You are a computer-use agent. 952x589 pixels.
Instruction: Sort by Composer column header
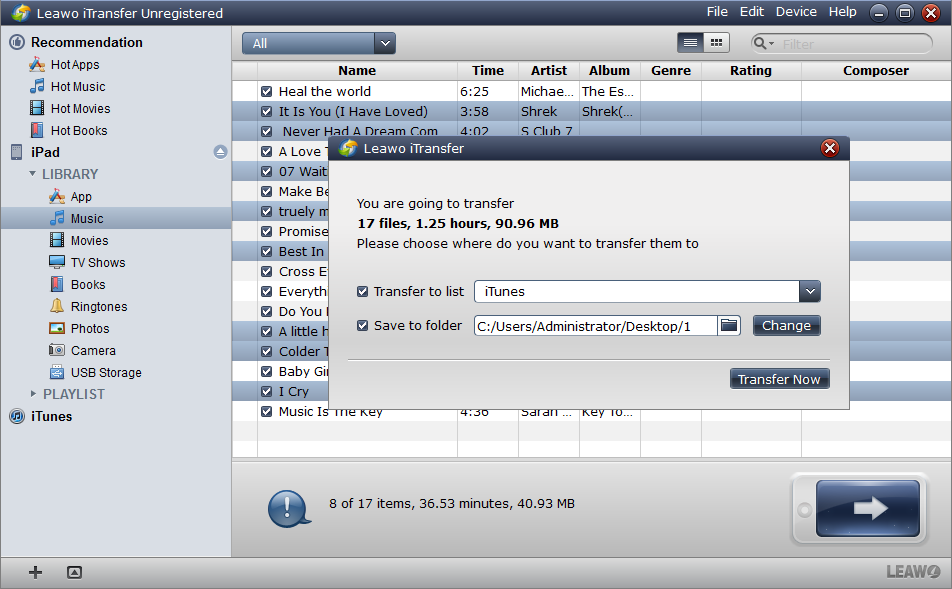876,70
